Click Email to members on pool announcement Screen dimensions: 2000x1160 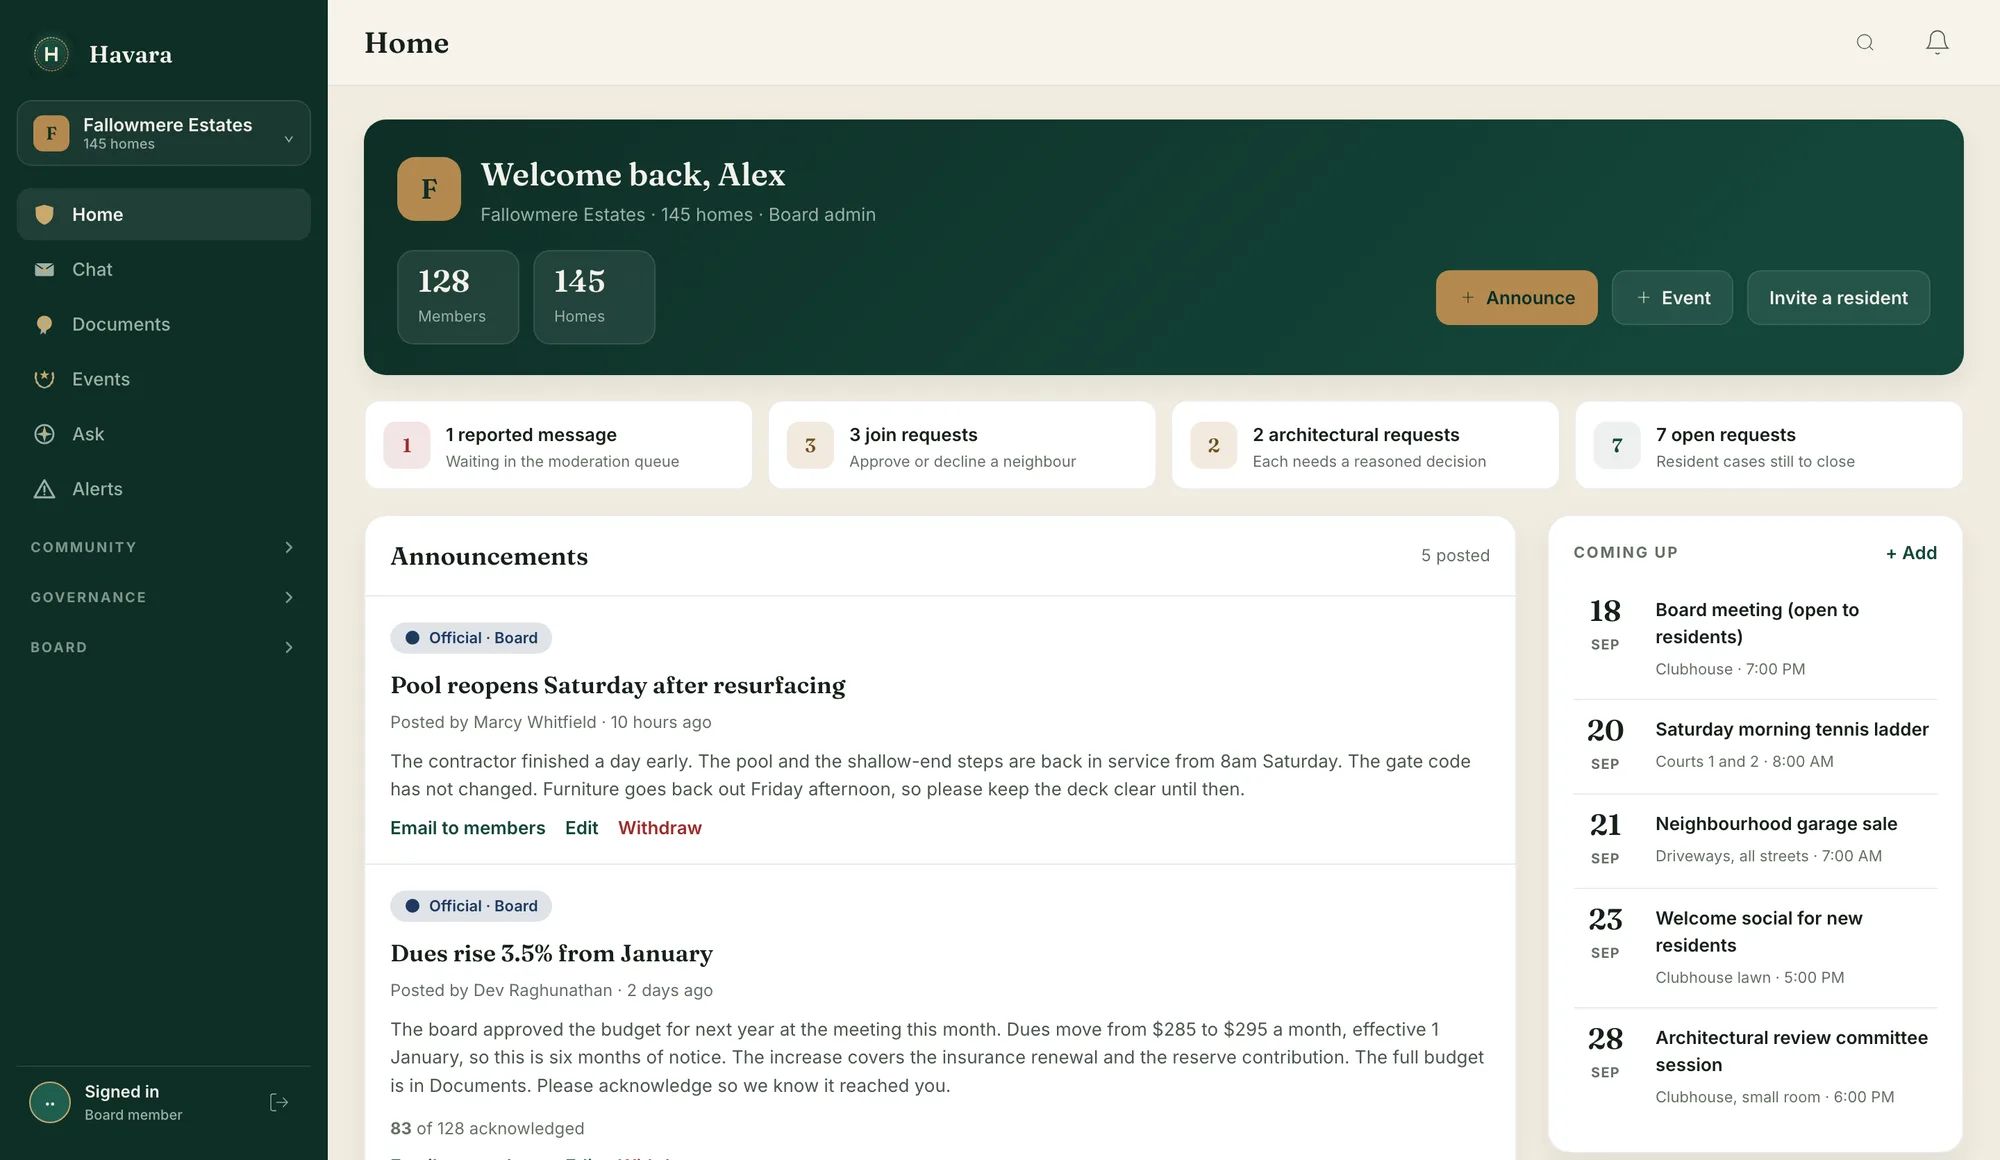click(467, 828)
